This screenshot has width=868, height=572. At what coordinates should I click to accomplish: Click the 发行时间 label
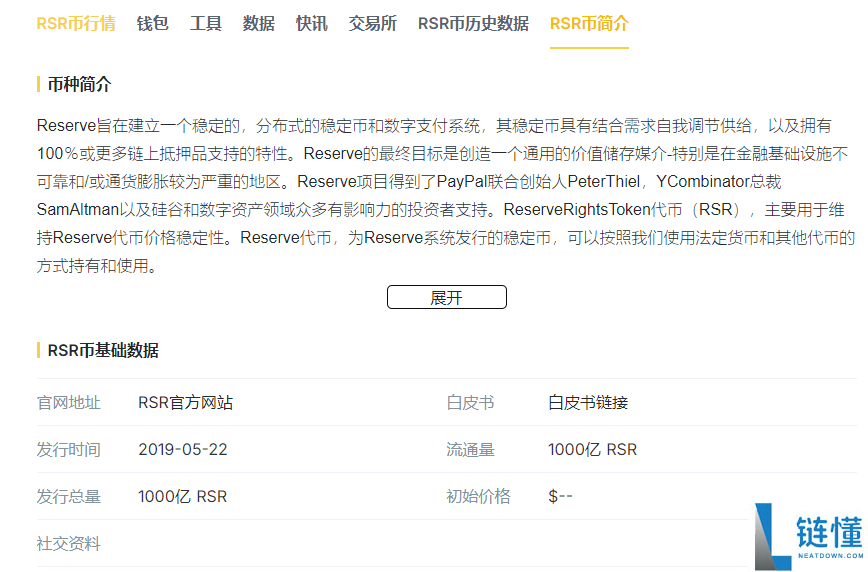[x=69, y=450]
